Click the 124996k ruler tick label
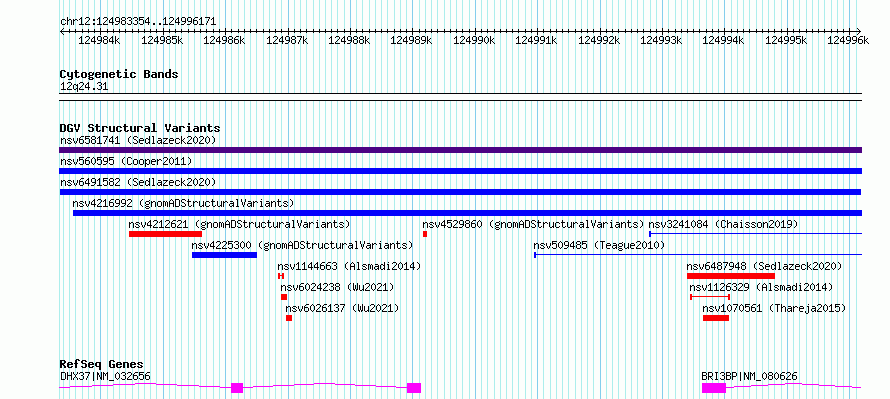Image resolution: width=890 pixels, height=399 pixels. (849, 41)
